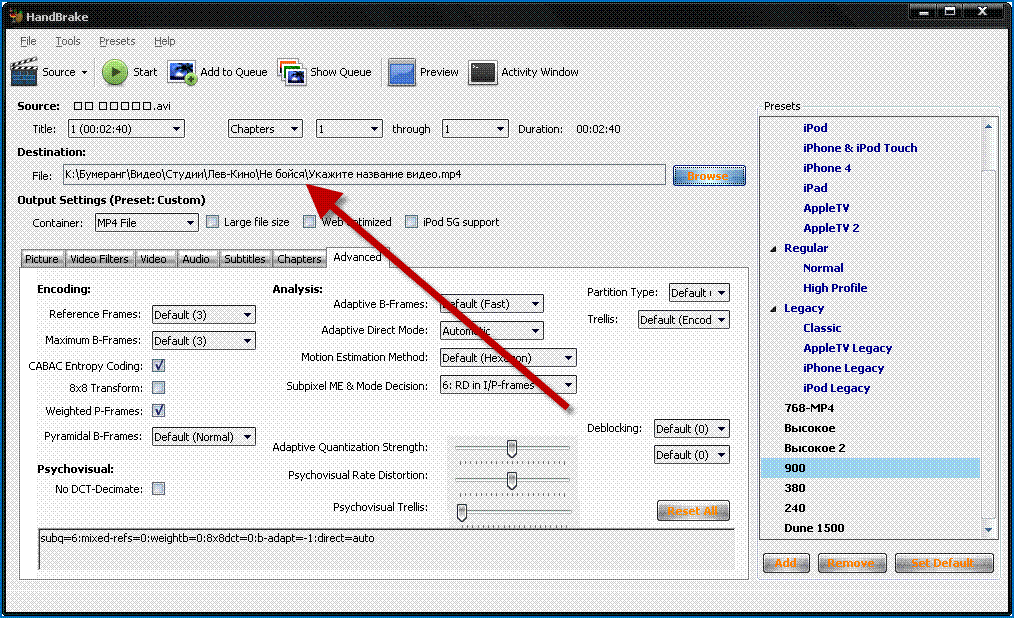Open the second Deblocking dropdown
The image size is (1014, 618).
[x=692, y=454]
